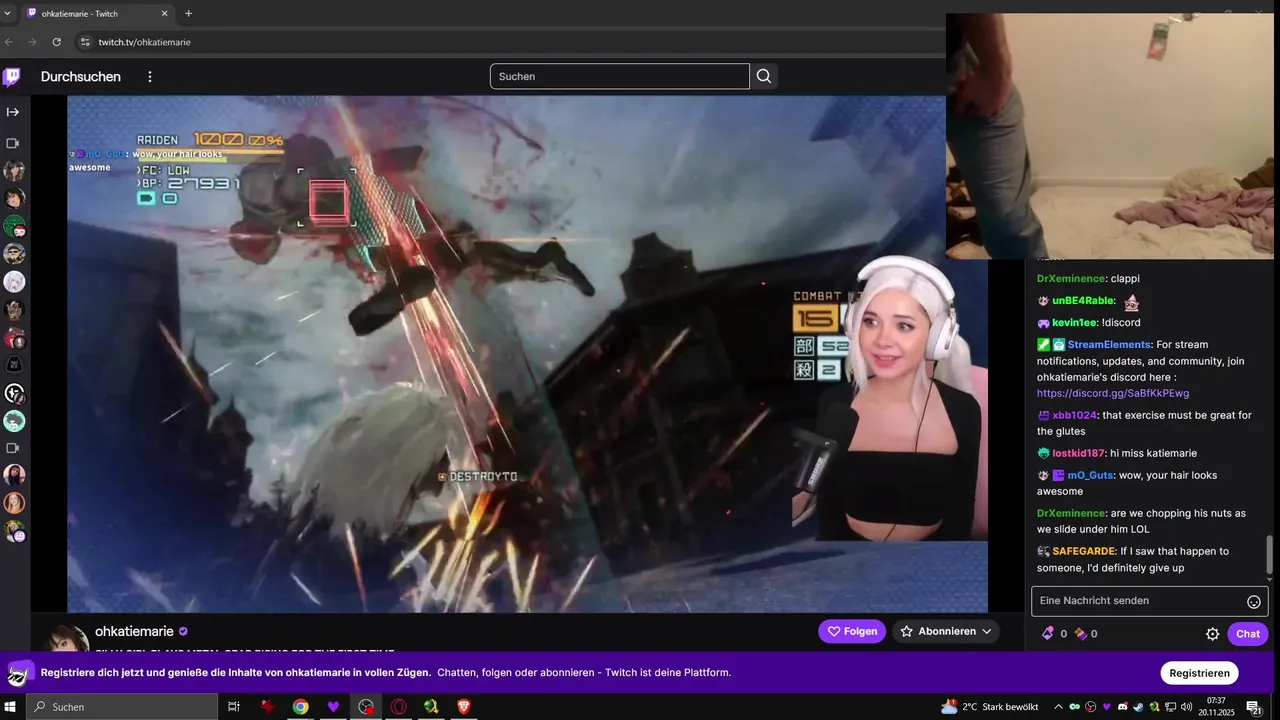1280x720 pixels.
Task: Click username unBE4Rable in chat
Action: click(x=1083, y=300)
